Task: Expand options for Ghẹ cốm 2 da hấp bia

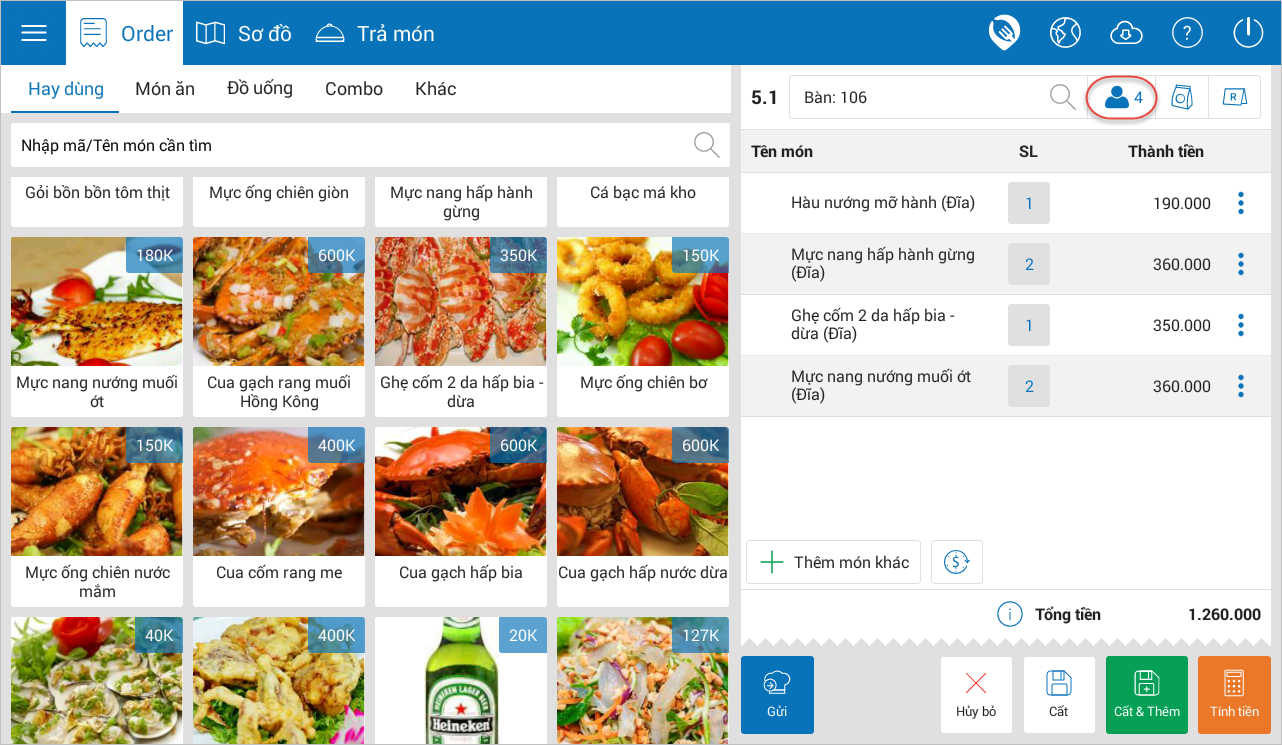Action: pos(1241,326)
